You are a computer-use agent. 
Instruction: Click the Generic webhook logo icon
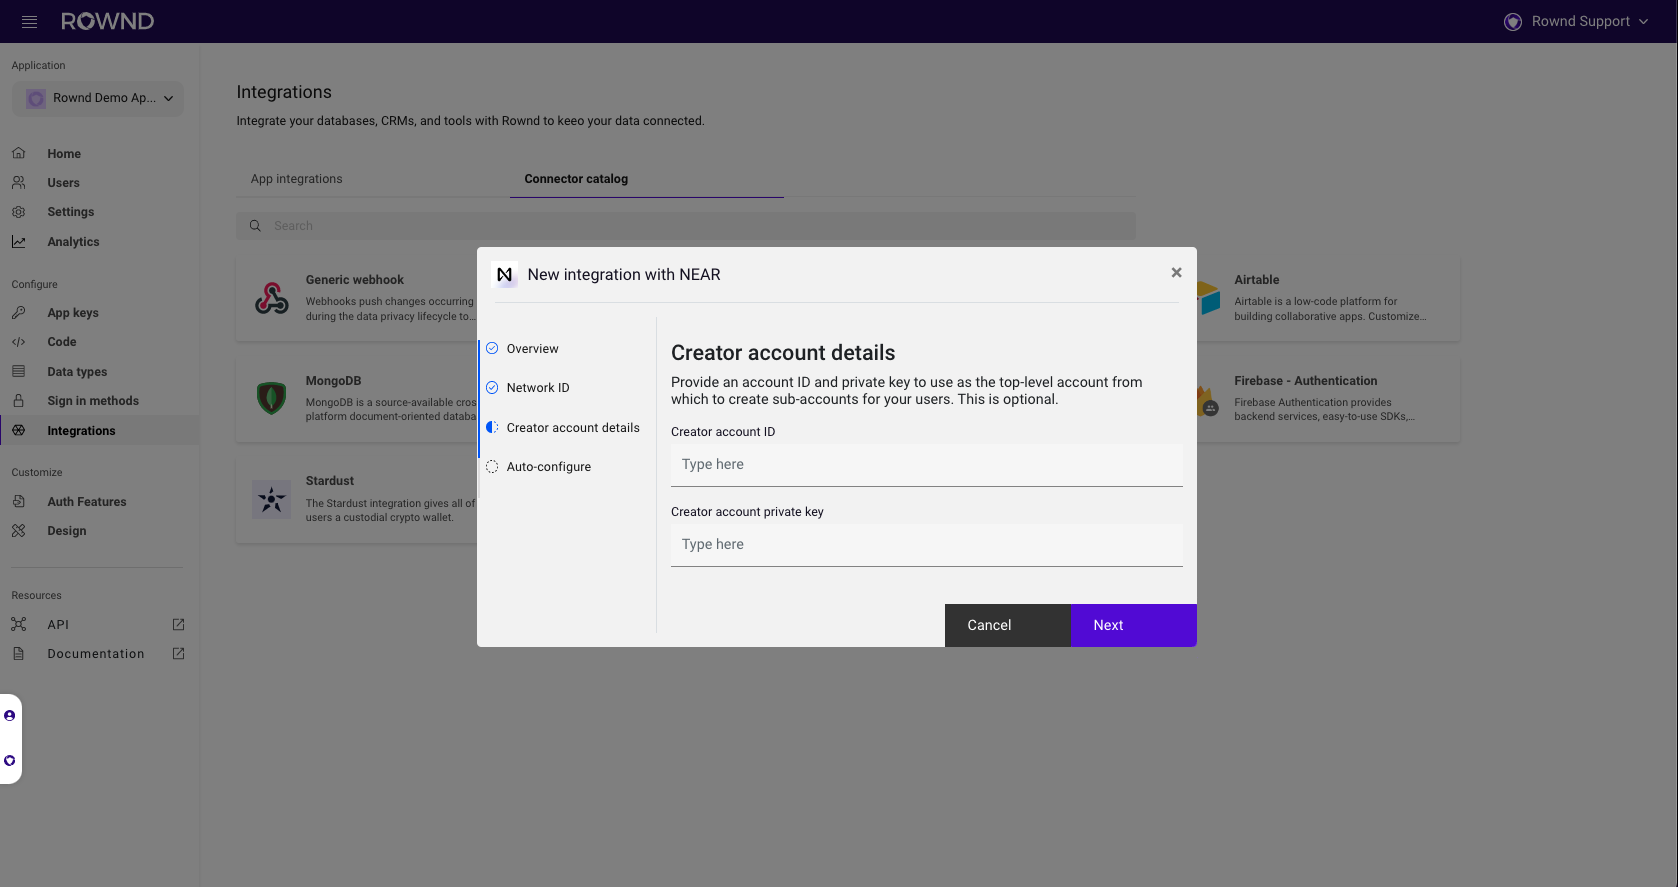pos(272,298)
